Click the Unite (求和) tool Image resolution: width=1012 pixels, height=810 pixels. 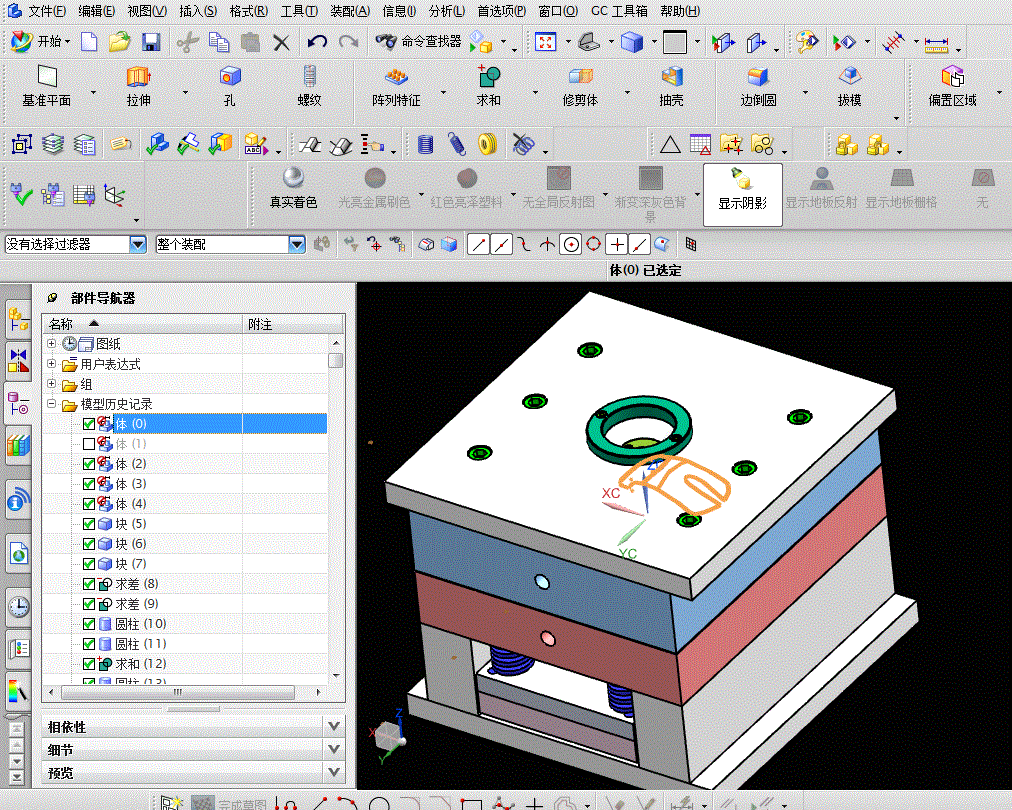click(489, 85)
